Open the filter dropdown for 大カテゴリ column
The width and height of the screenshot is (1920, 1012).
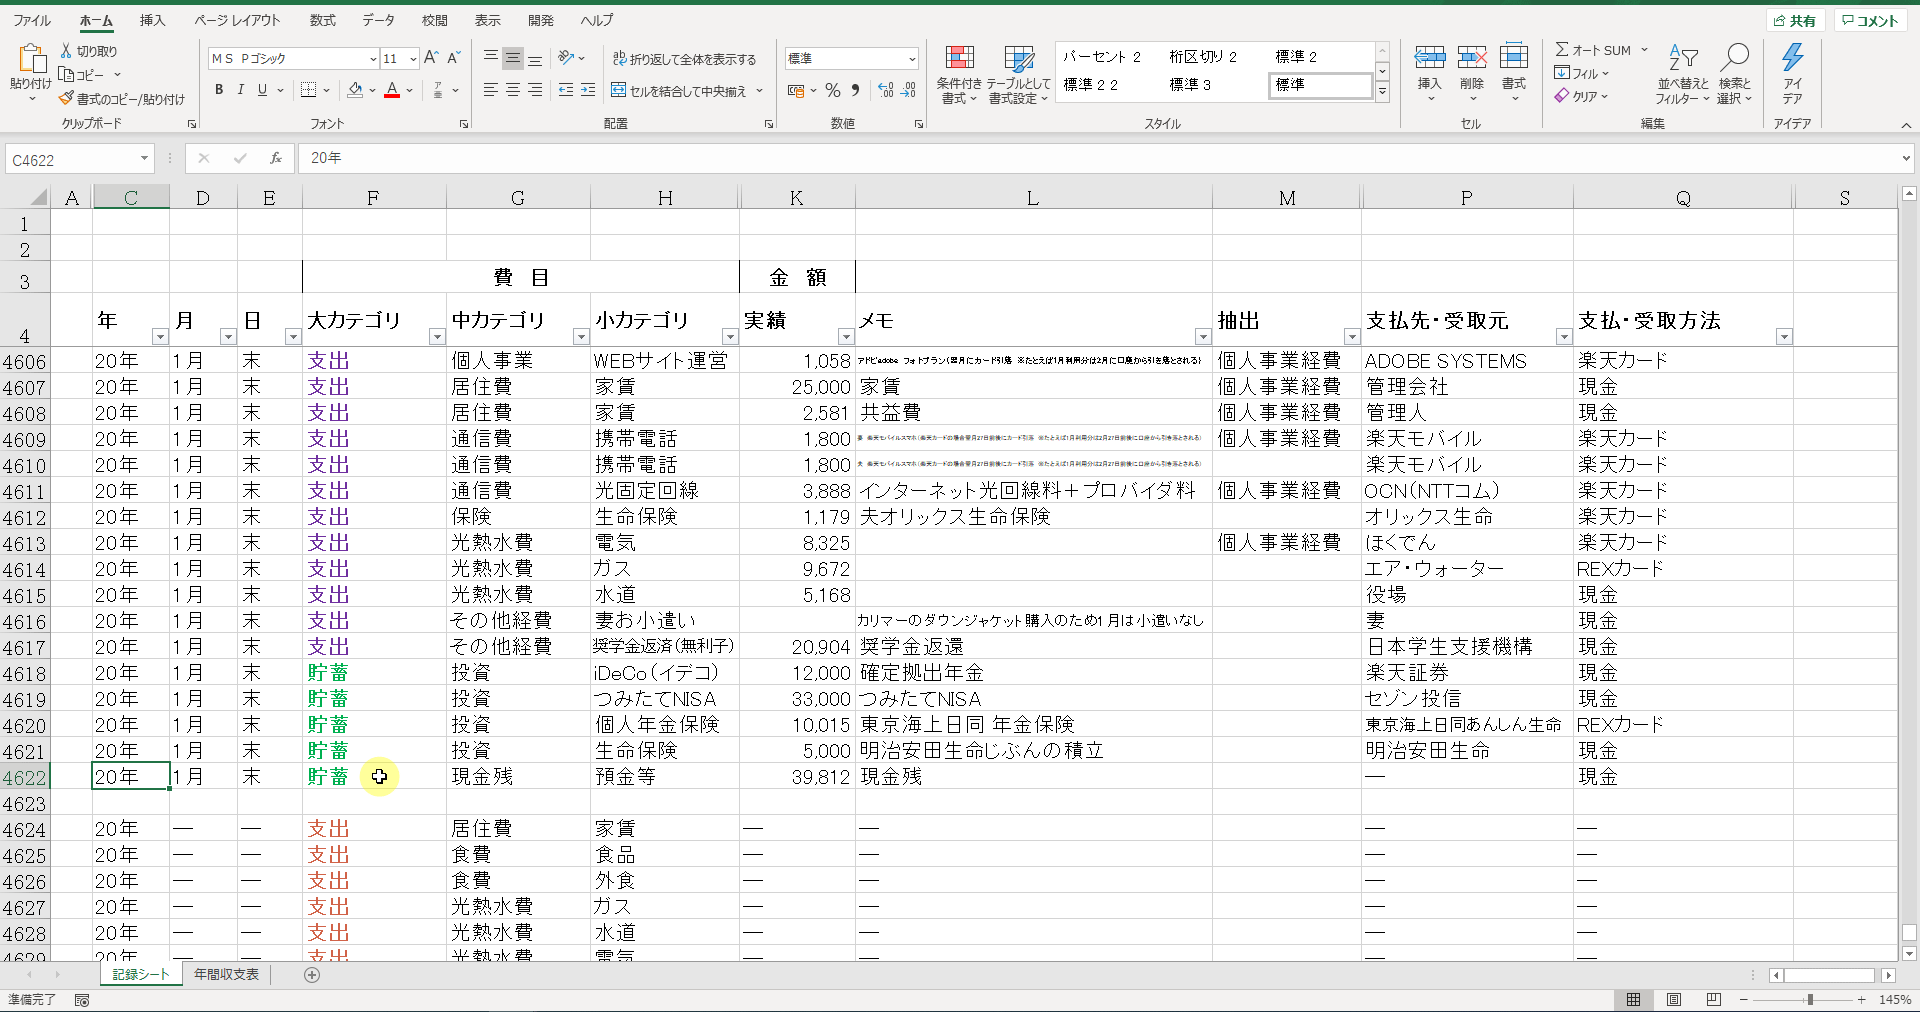tap(436, 337)
